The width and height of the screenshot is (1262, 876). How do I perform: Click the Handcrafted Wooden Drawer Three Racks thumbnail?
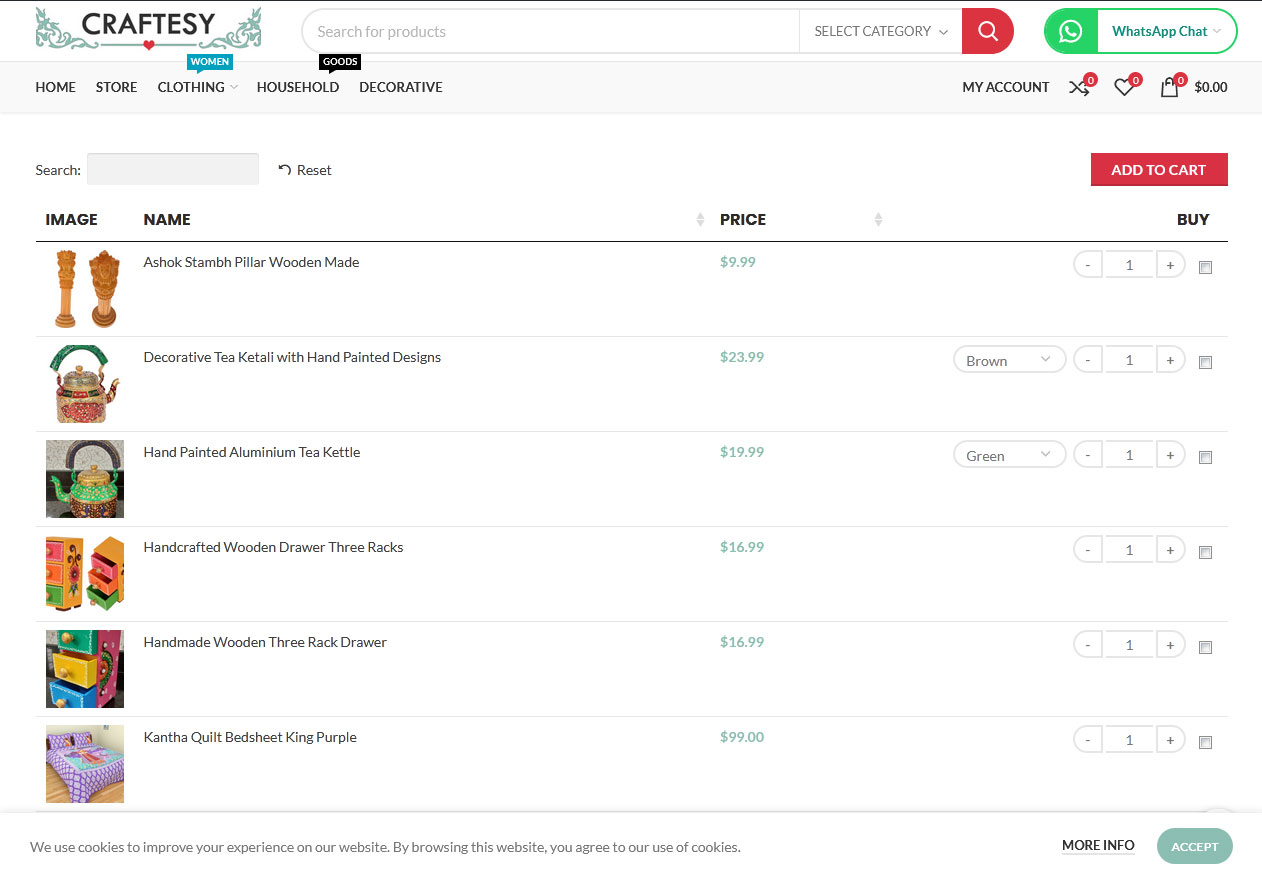pos(85,574)
